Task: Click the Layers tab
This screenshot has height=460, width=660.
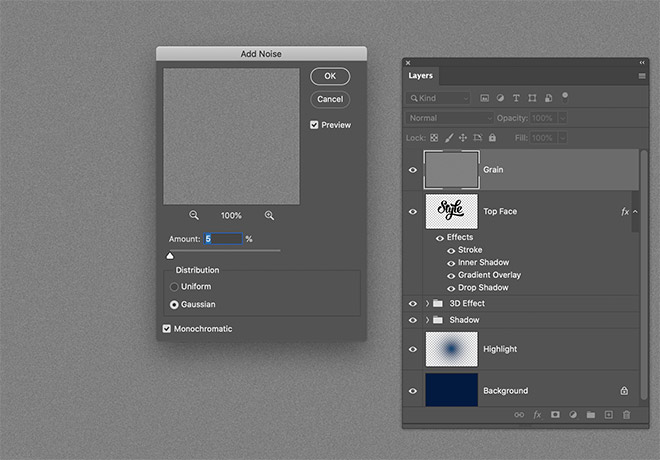Action: pyautogui.click(x=421, y=76)
